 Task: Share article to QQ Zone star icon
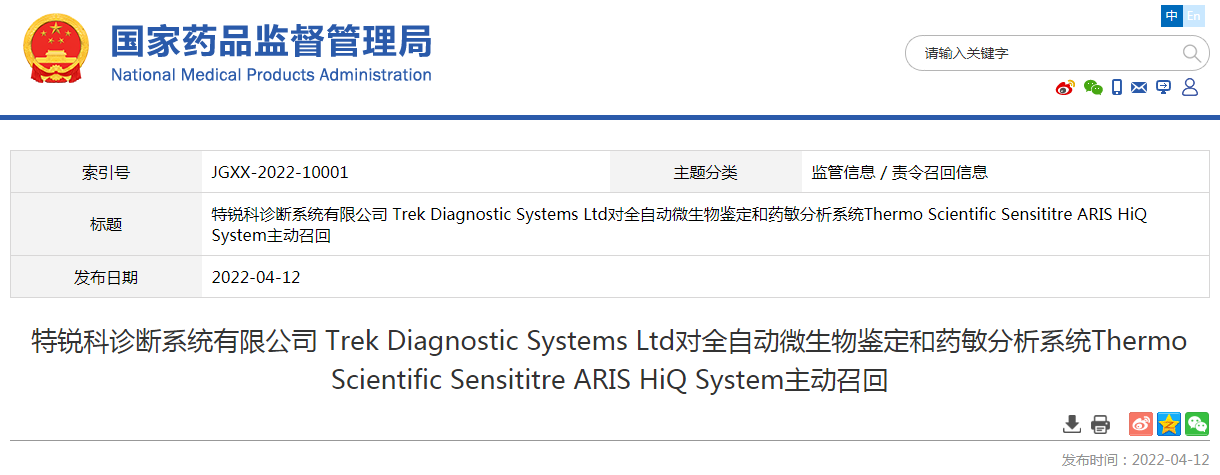click(1169, 424)
